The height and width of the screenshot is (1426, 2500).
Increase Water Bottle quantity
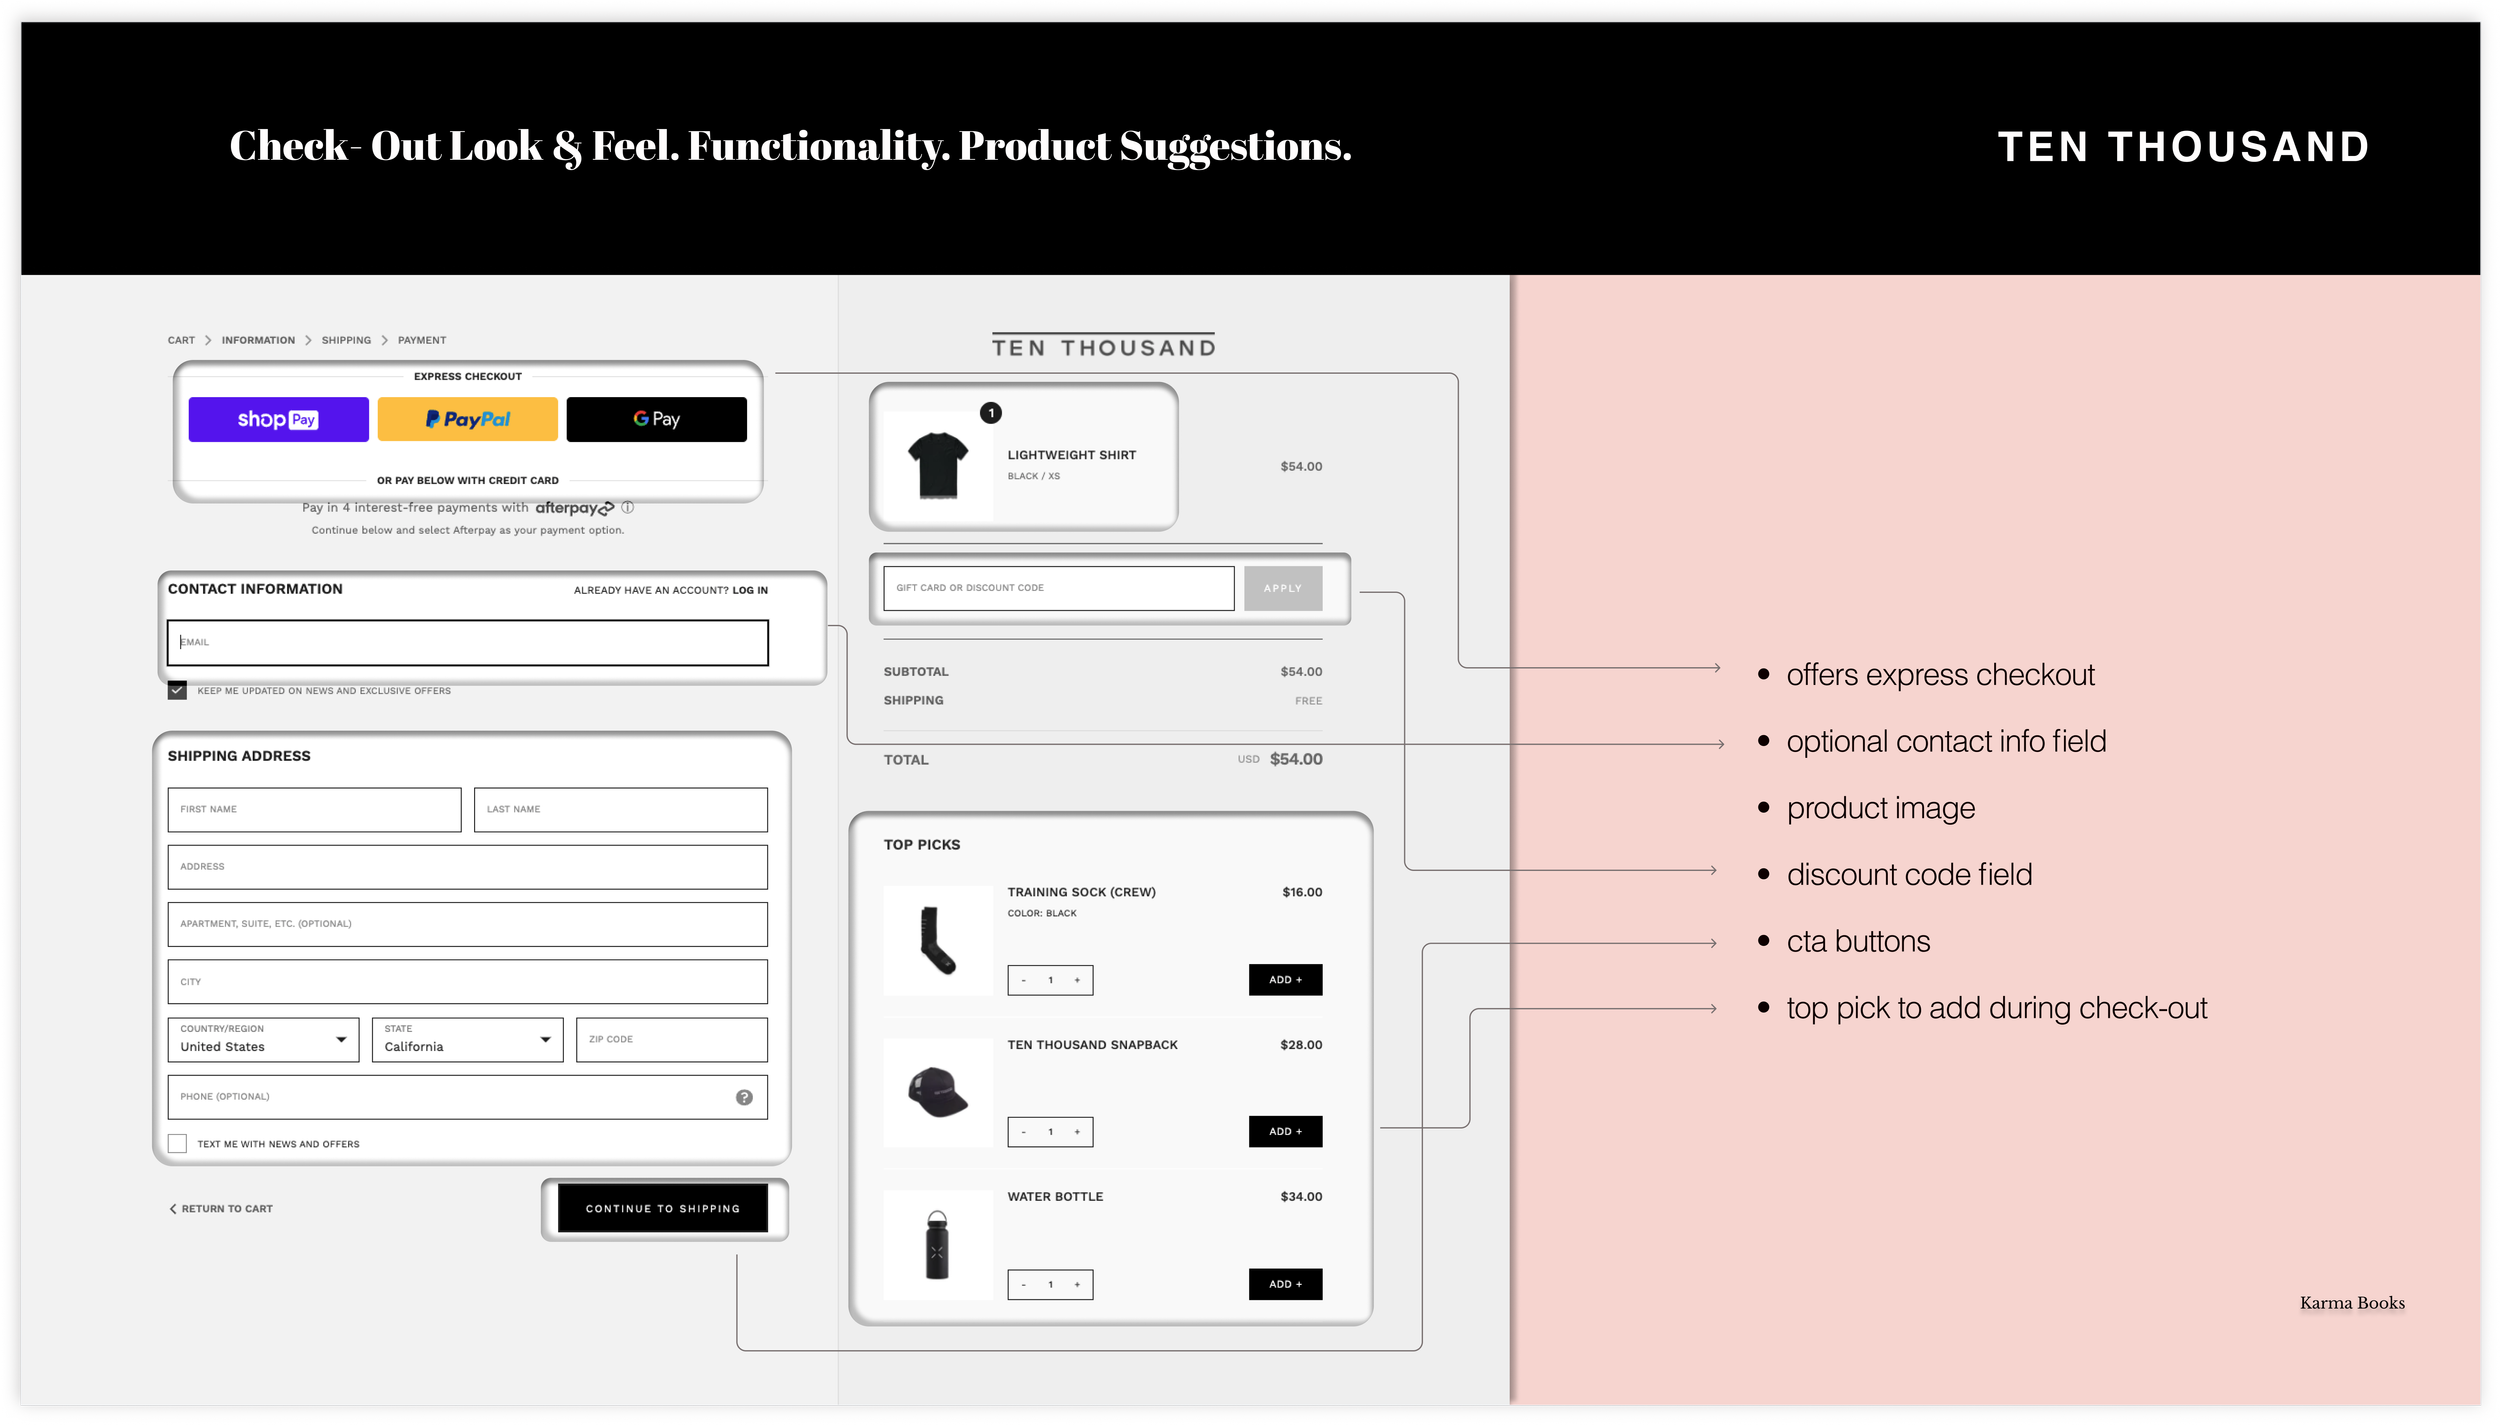pyautogui.click(x=1077, y=1284)
